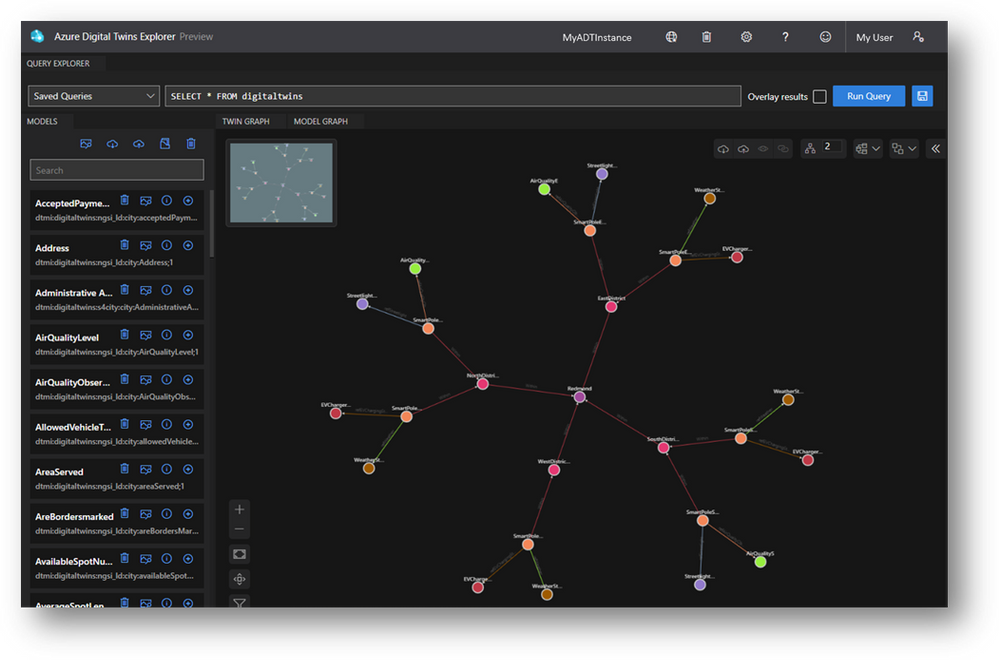The width and height of the screenshot is (999, 660).
Task: Delete the AirQualityObser... model
Action: click(x=125, y=380)
